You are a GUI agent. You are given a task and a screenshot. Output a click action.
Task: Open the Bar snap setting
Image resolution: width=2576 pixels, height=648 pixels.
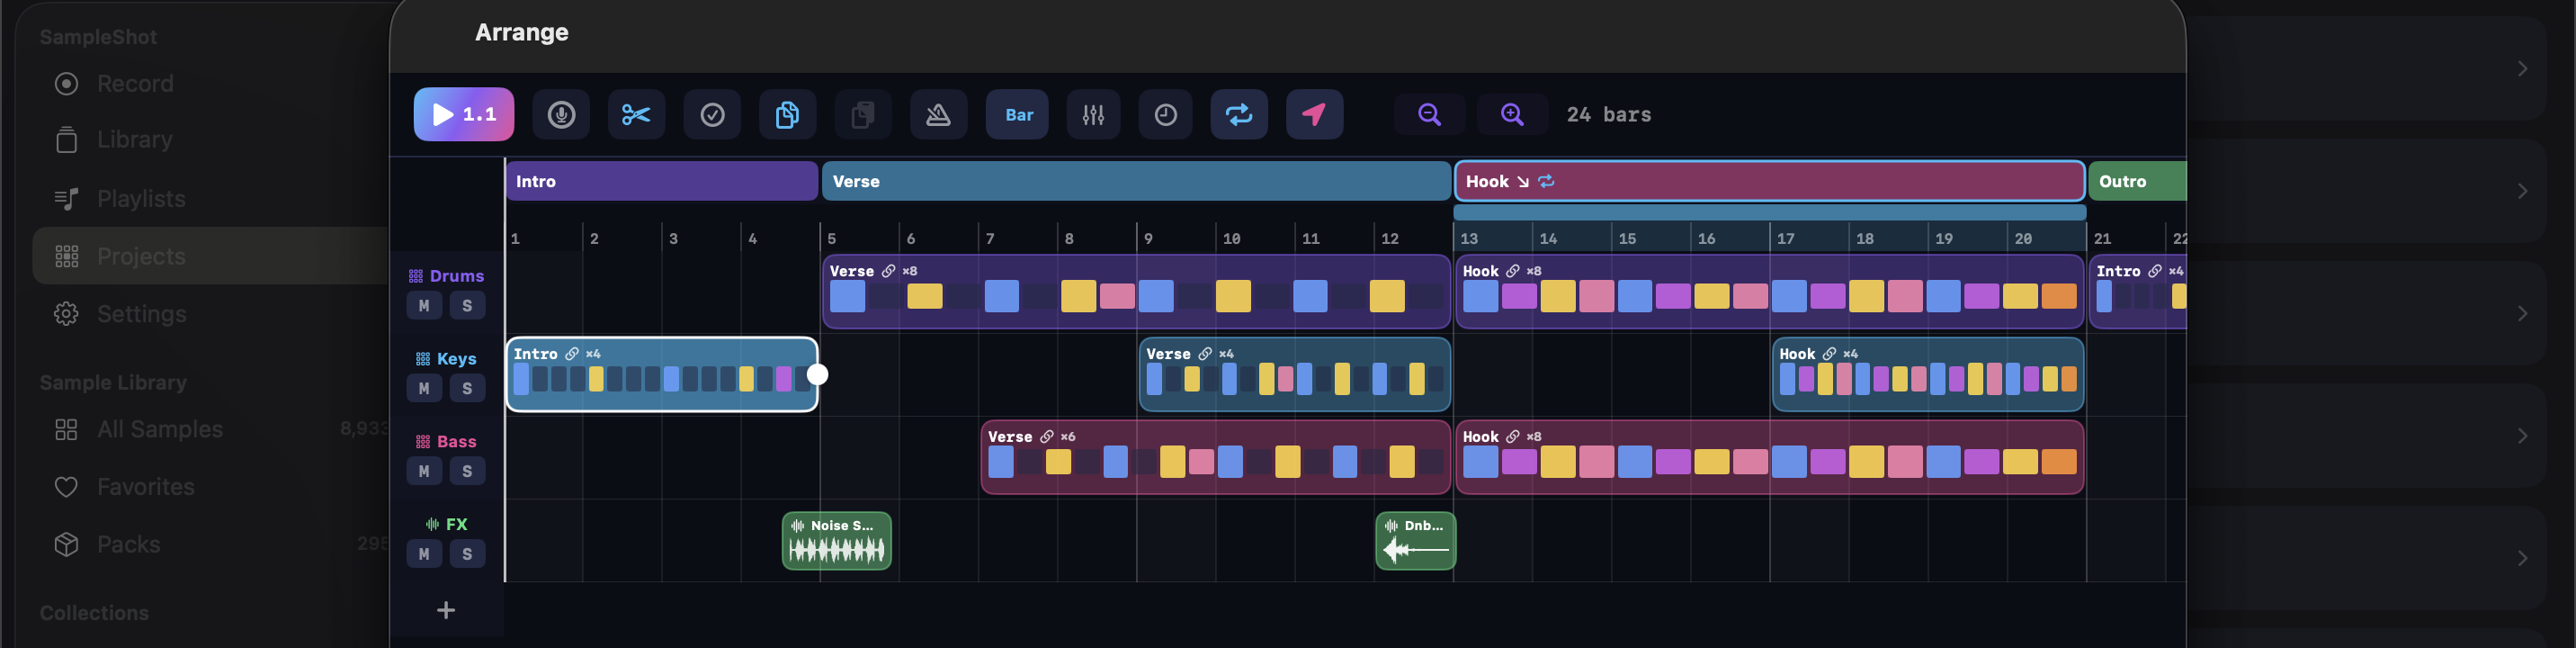click(1018, 114)
